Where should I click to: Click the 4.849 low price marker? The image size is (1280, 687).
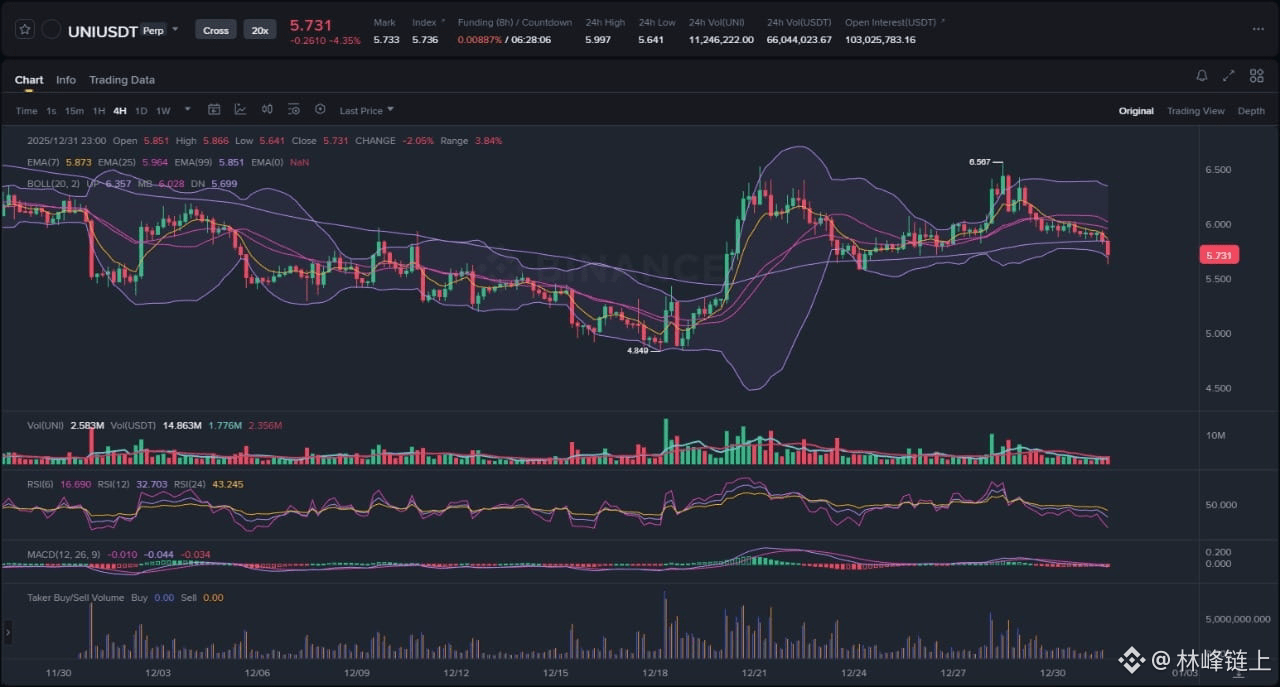(x=638, y=351)
